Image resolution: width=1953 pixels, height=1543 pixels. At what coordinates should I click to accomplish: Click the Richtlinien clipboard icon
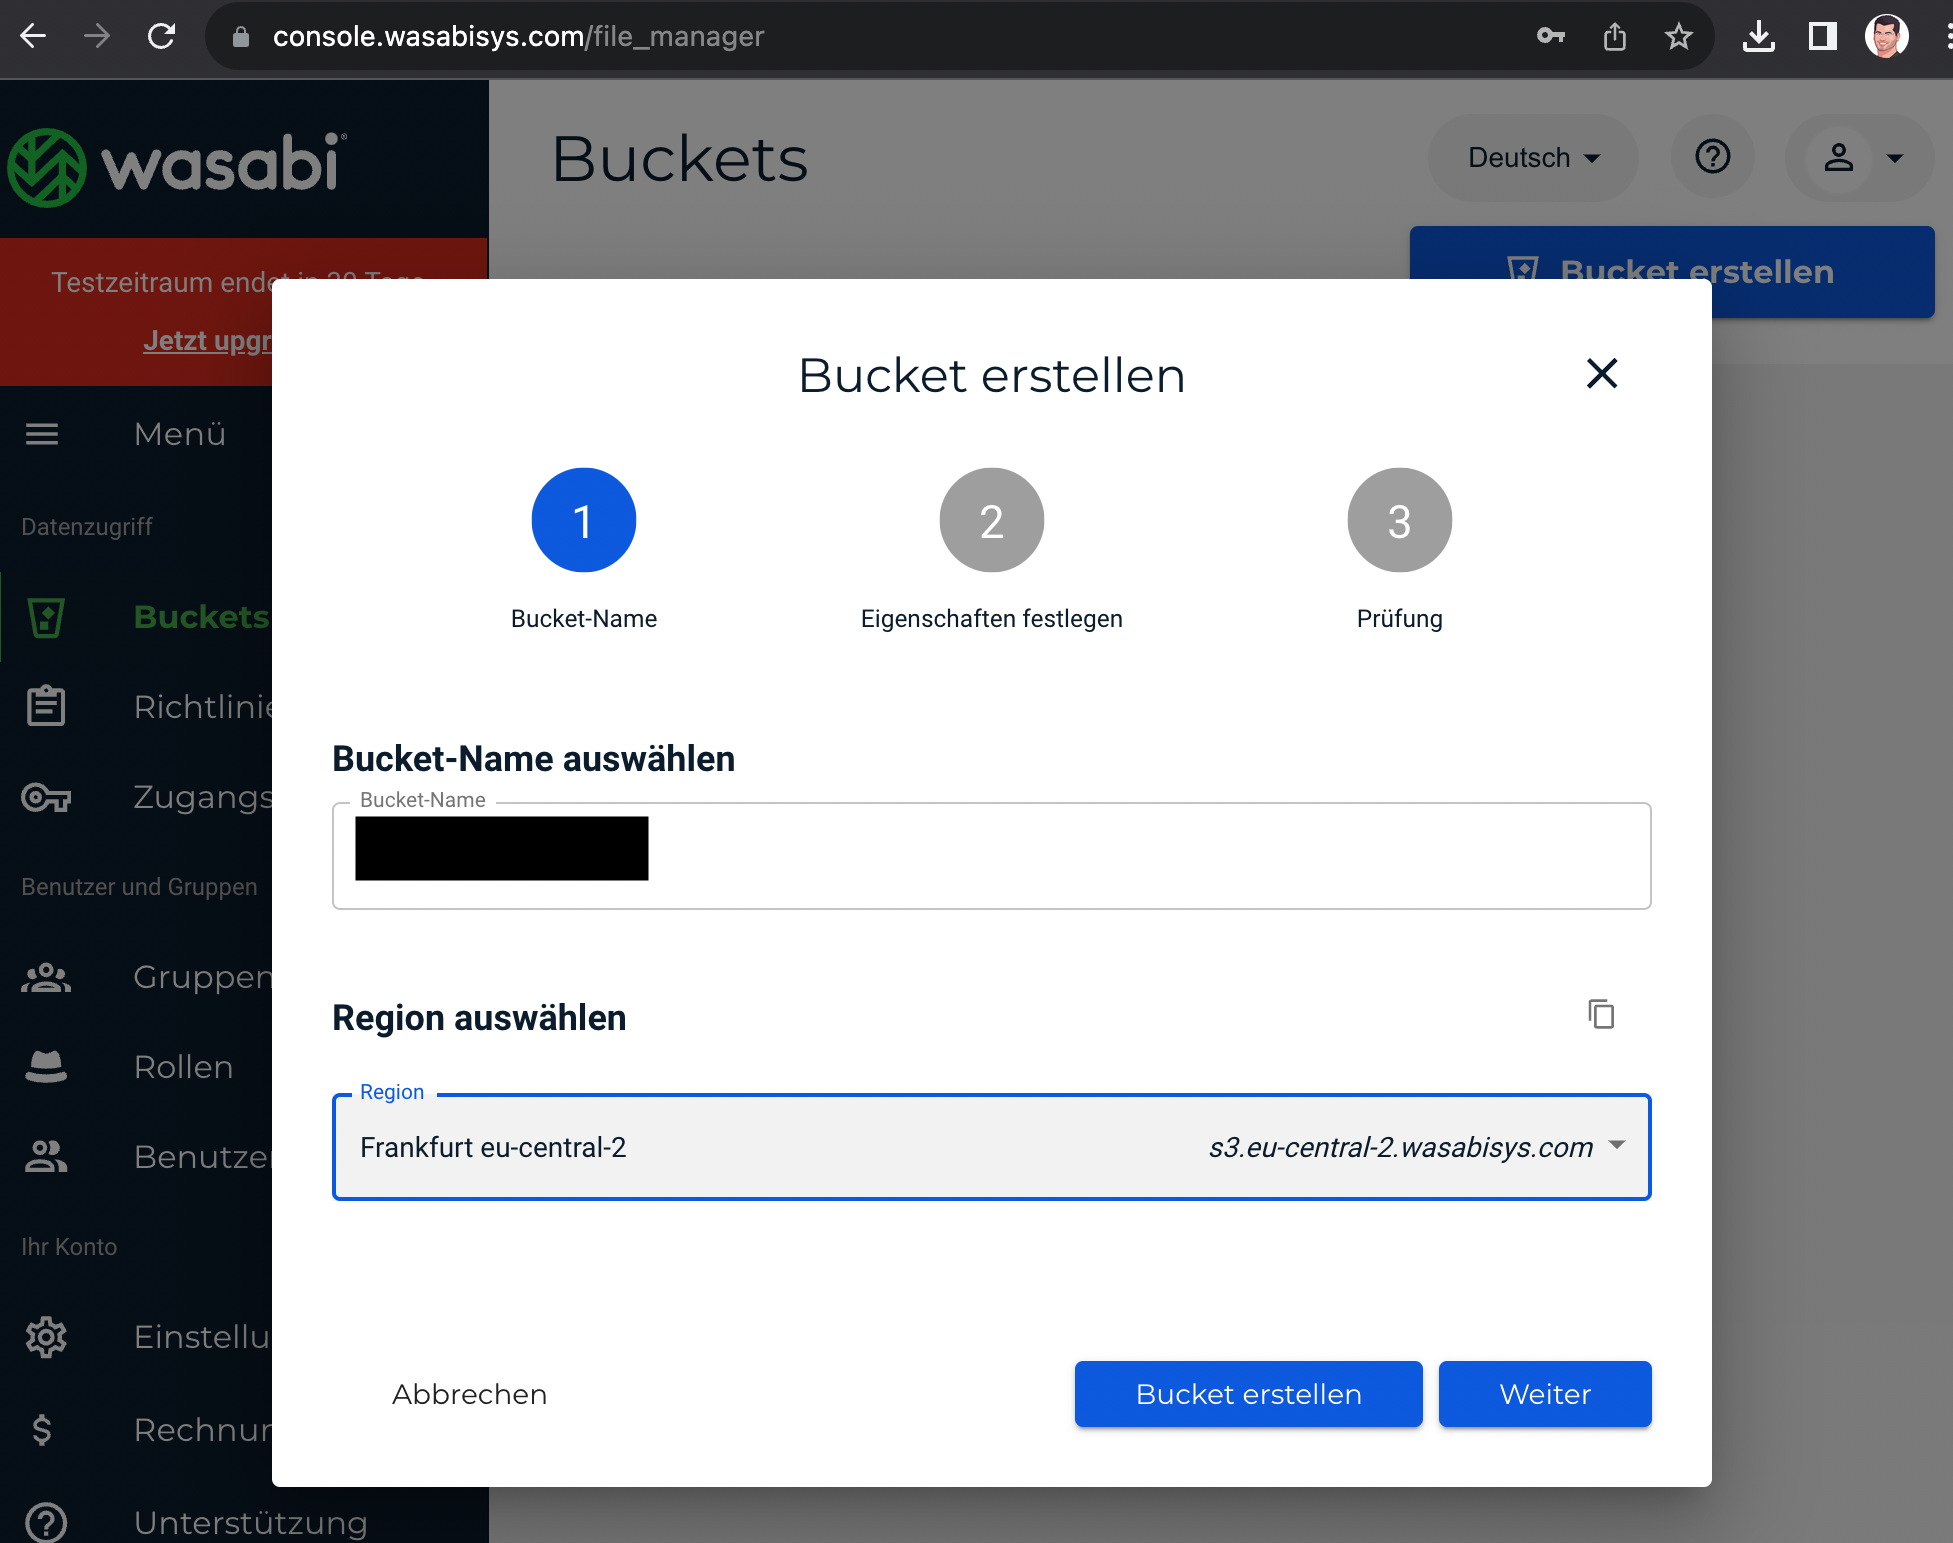[46, 706]
